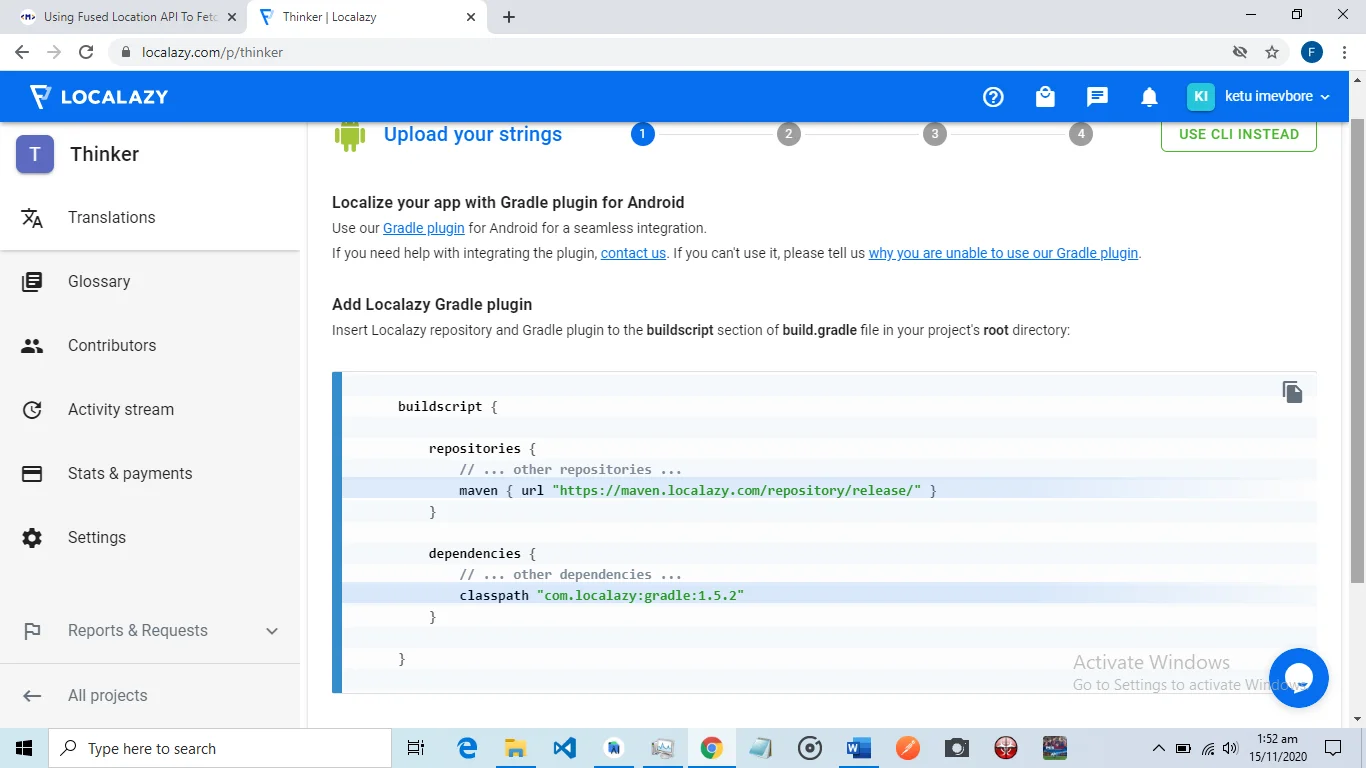Open File Explorer from the taskbar
The height and width of the screenshot is (768, 1366).
[x=515, y=748]
